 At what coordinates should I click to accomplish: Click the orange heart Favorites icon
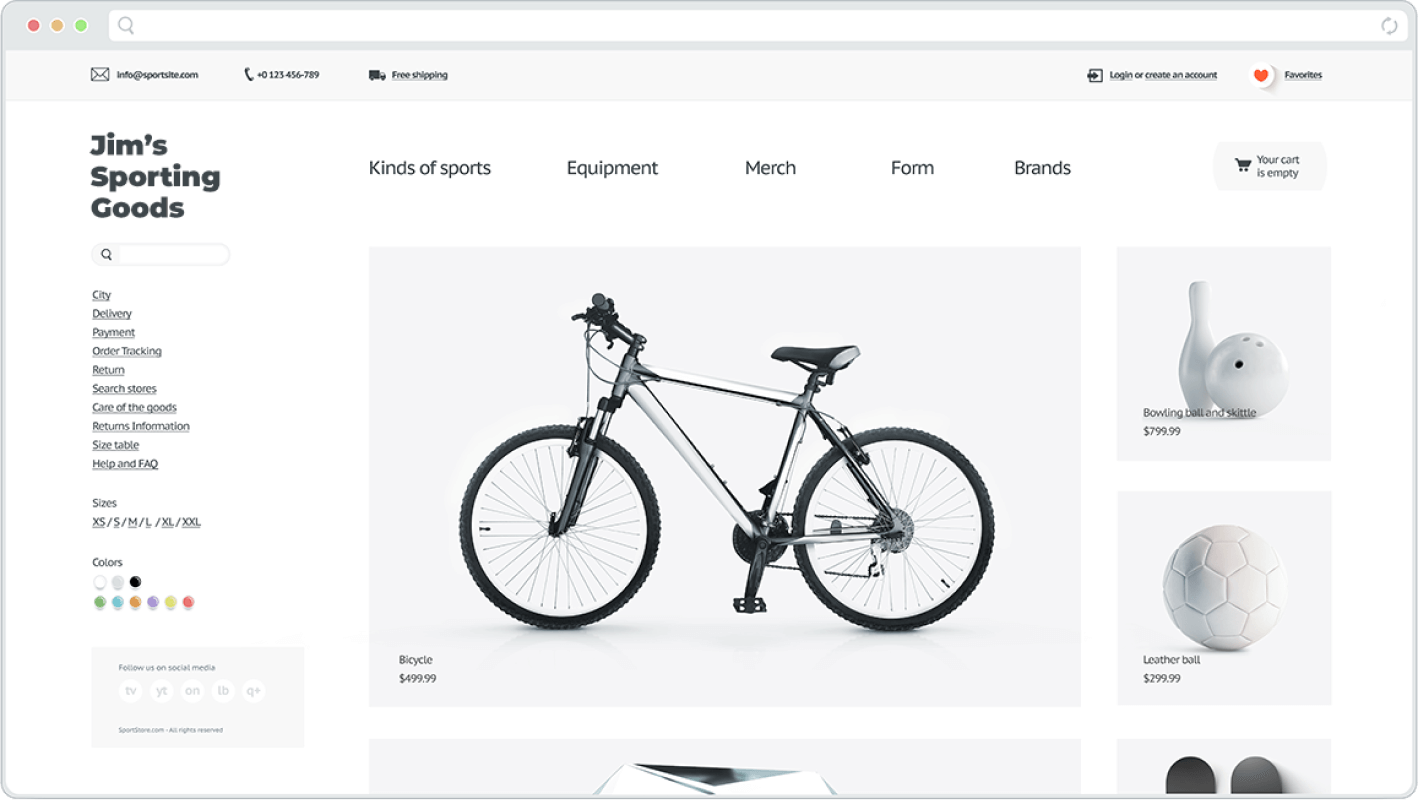pyautogui.click(x=1261, y=75)
